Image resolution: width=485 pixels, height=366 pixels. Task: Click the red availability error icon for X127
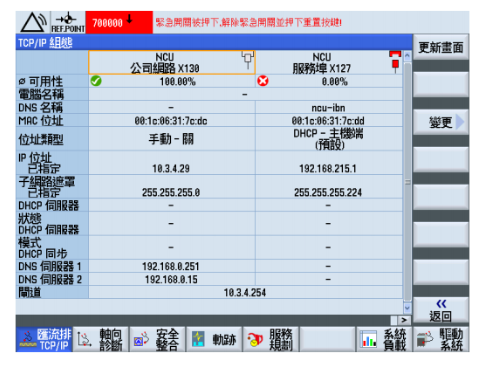click(x=263, y=81)
